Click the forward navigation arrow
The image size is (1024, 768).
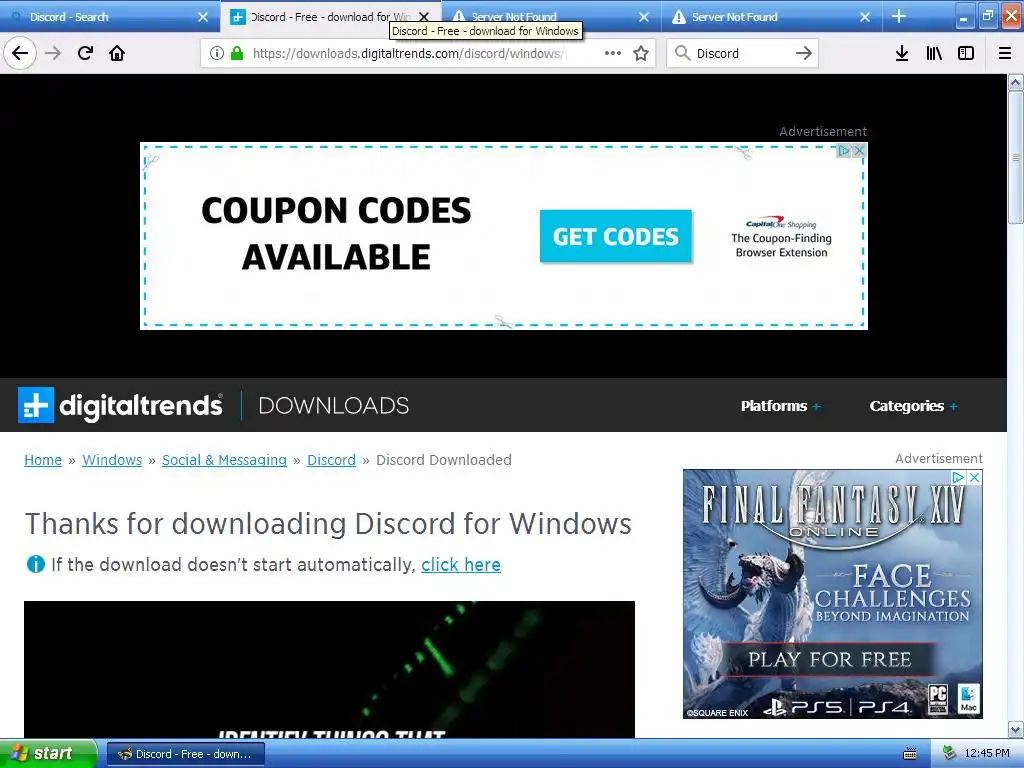point(53,53)
